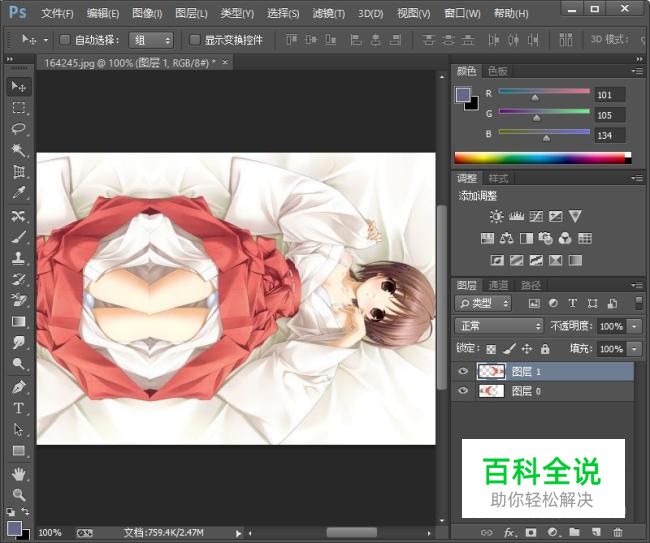650x543 pixels.
Task: Select the Zoom tool
Action: tap(19, 495)
